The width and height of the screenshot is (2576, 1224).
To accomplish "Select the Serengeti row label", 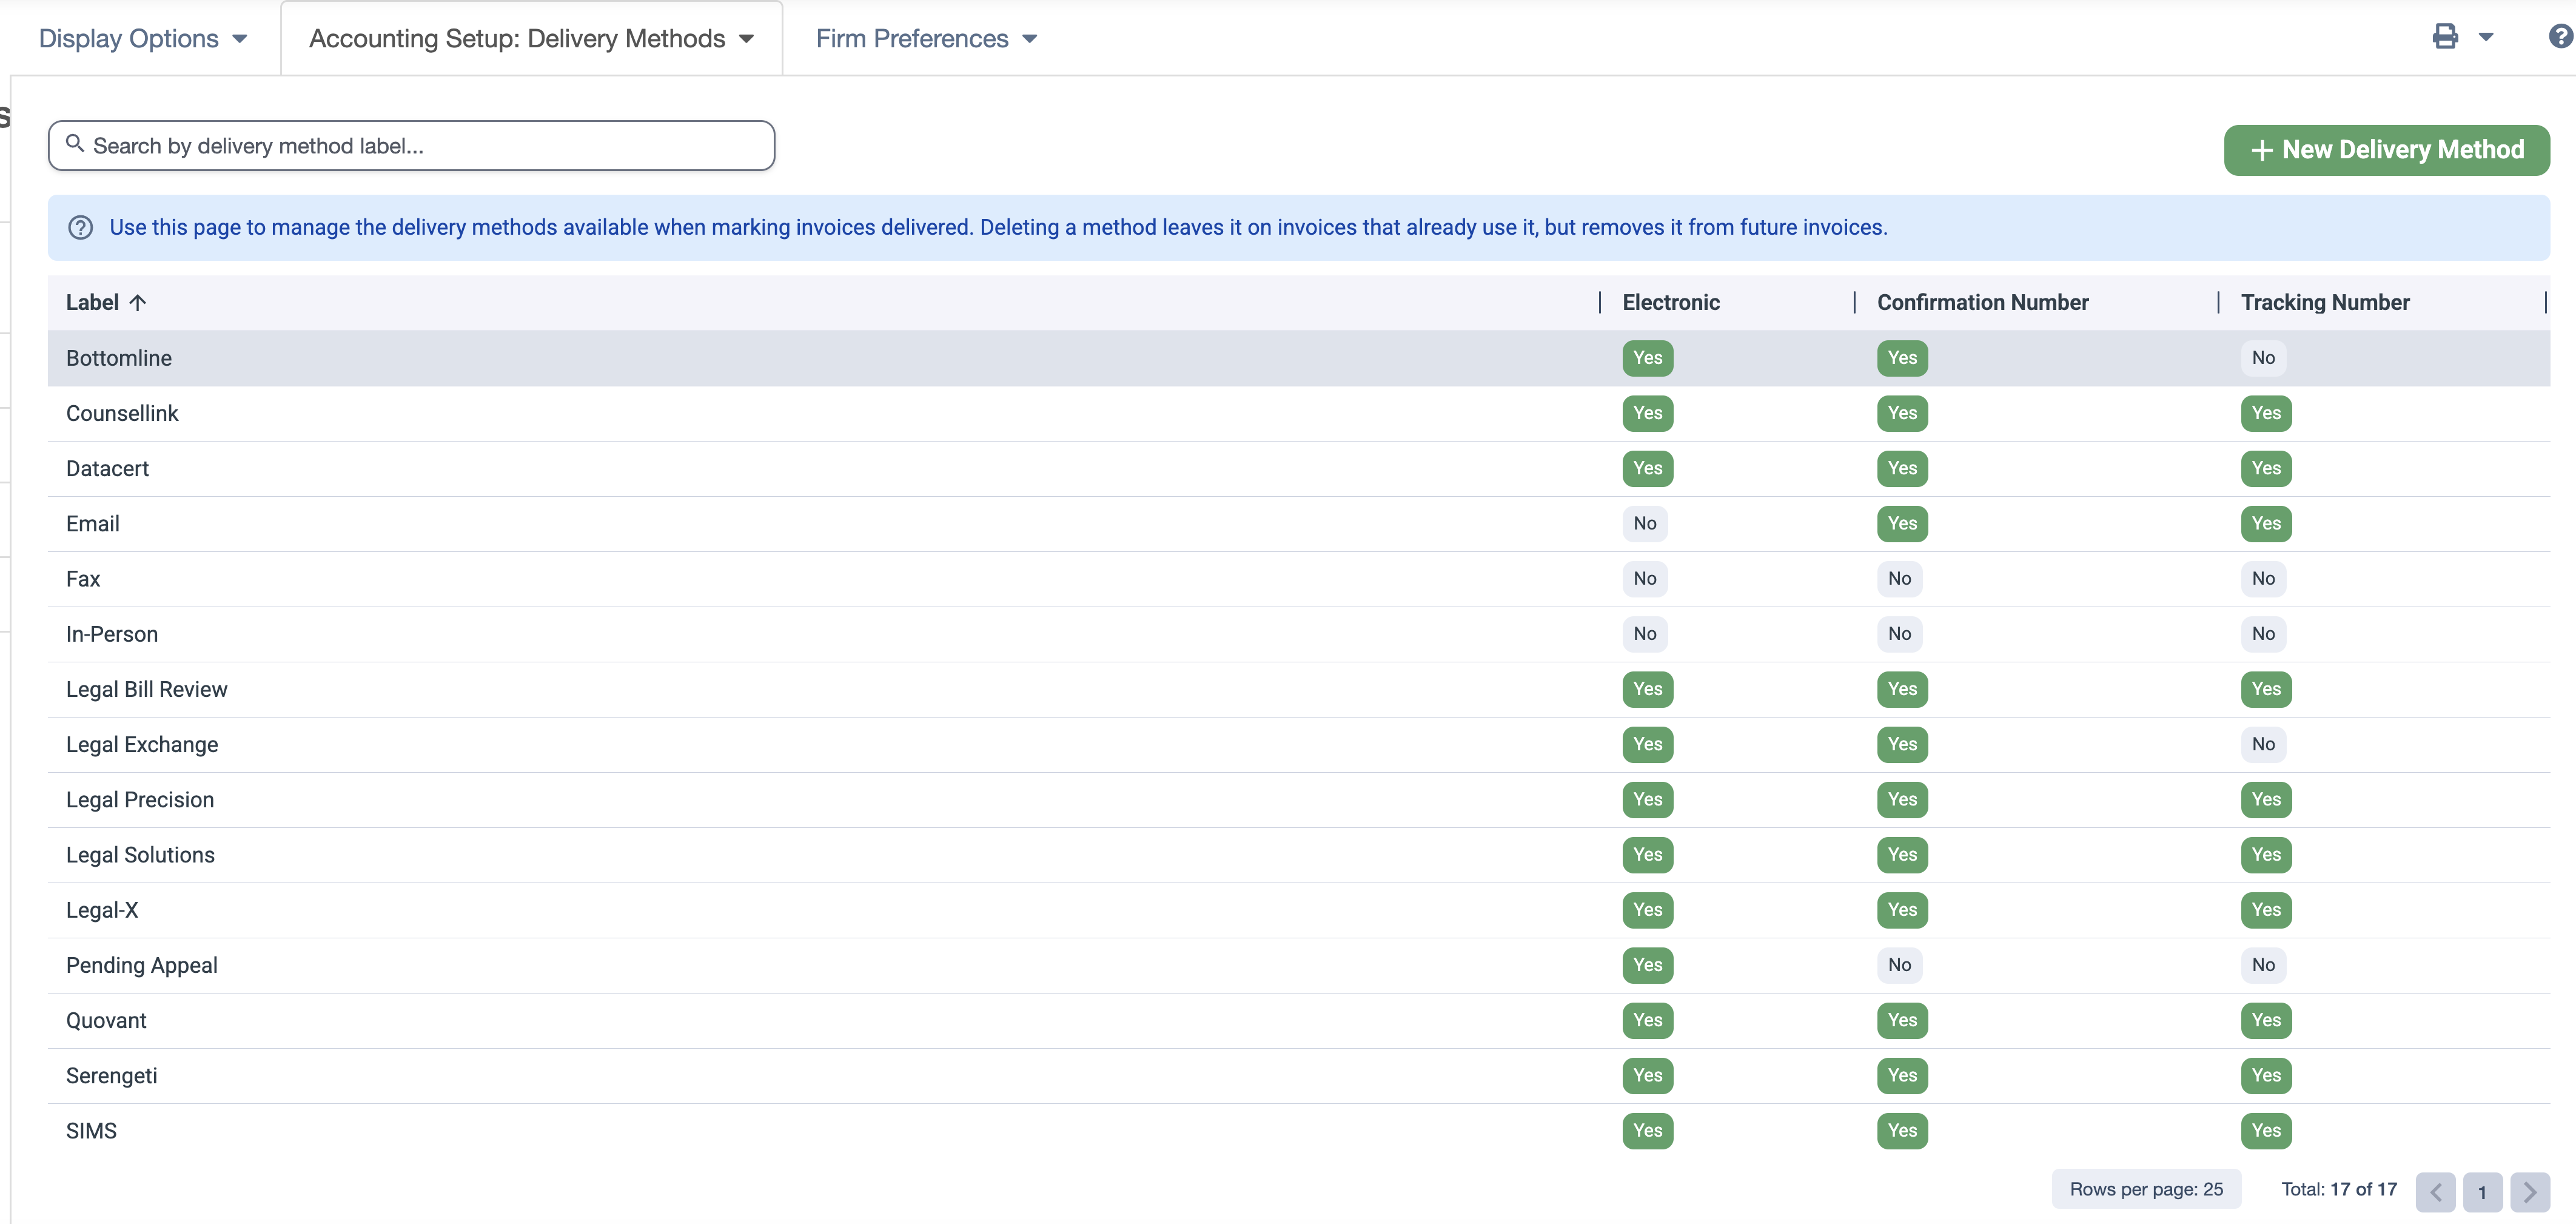I will pos(112,1076).
